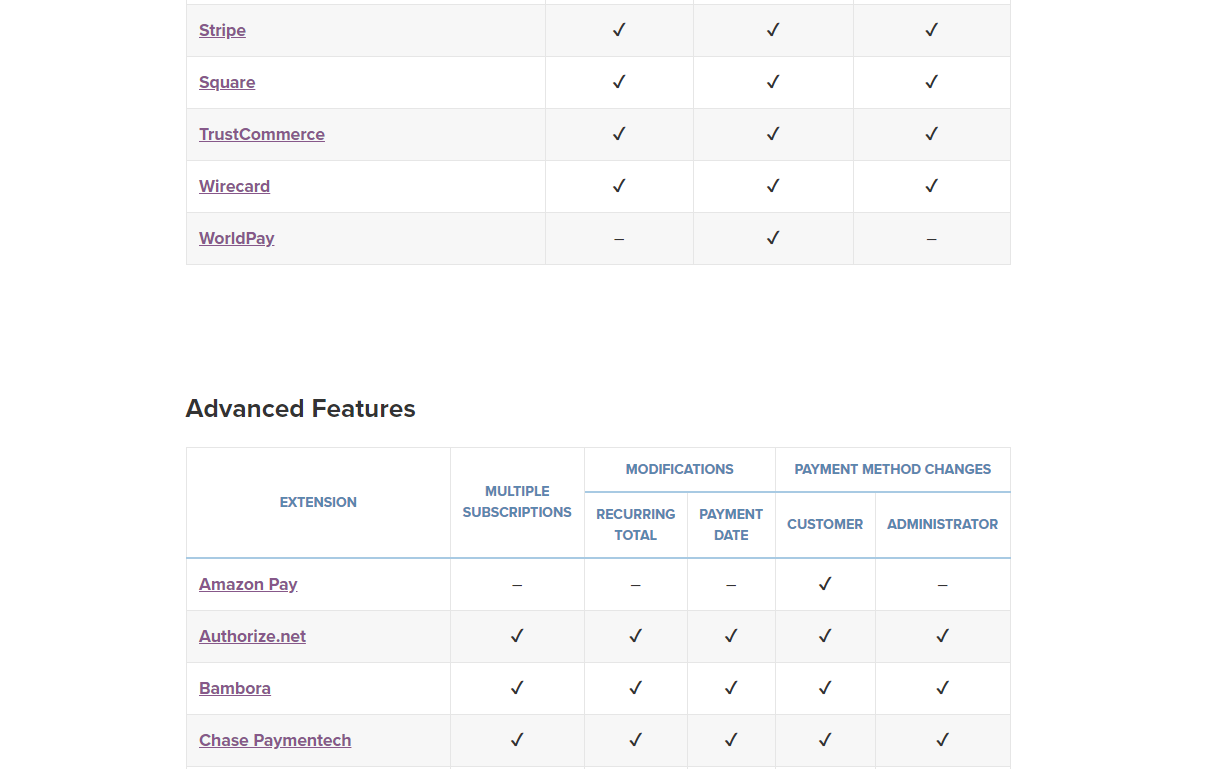
Task: Open the WorldPay link
Action: tap(237, 238)
